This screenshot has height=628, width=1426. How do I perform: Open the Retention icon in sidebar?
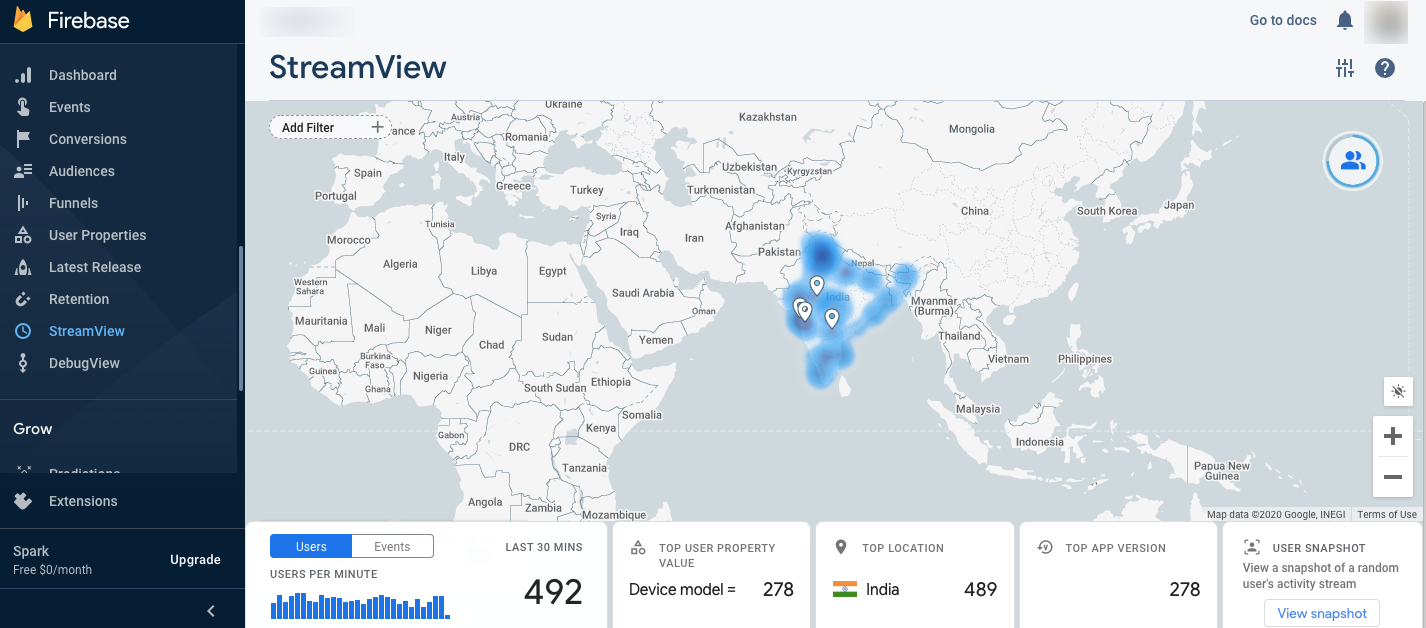pyautogui.click(x=23, y=299)
